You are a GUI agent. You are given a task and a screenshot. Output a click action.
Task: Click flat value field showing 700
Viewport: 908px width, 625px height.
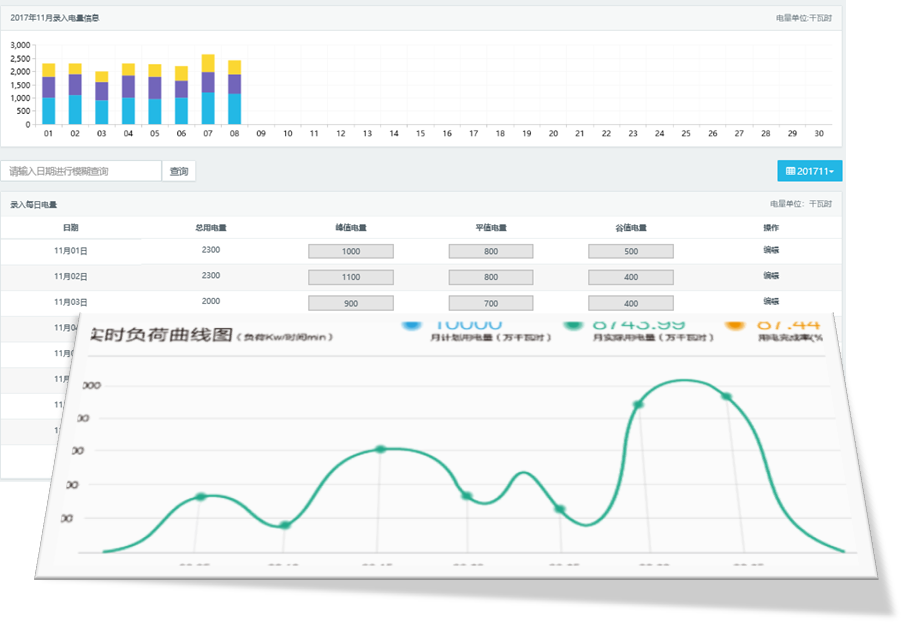(x=491, y=303)
